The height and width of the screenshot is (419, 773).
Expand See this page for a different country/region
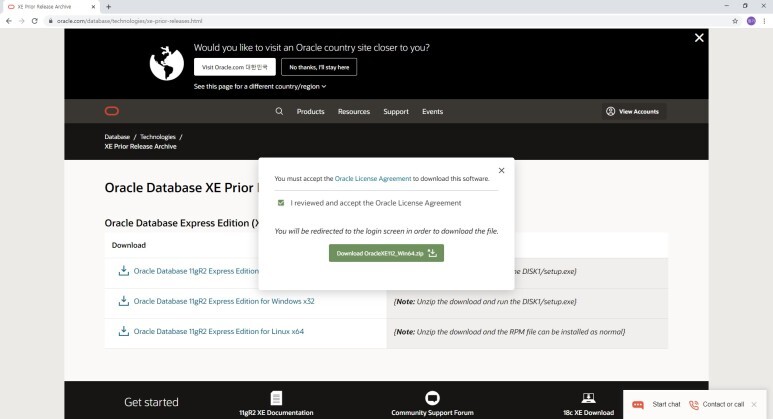click(260, 86)
